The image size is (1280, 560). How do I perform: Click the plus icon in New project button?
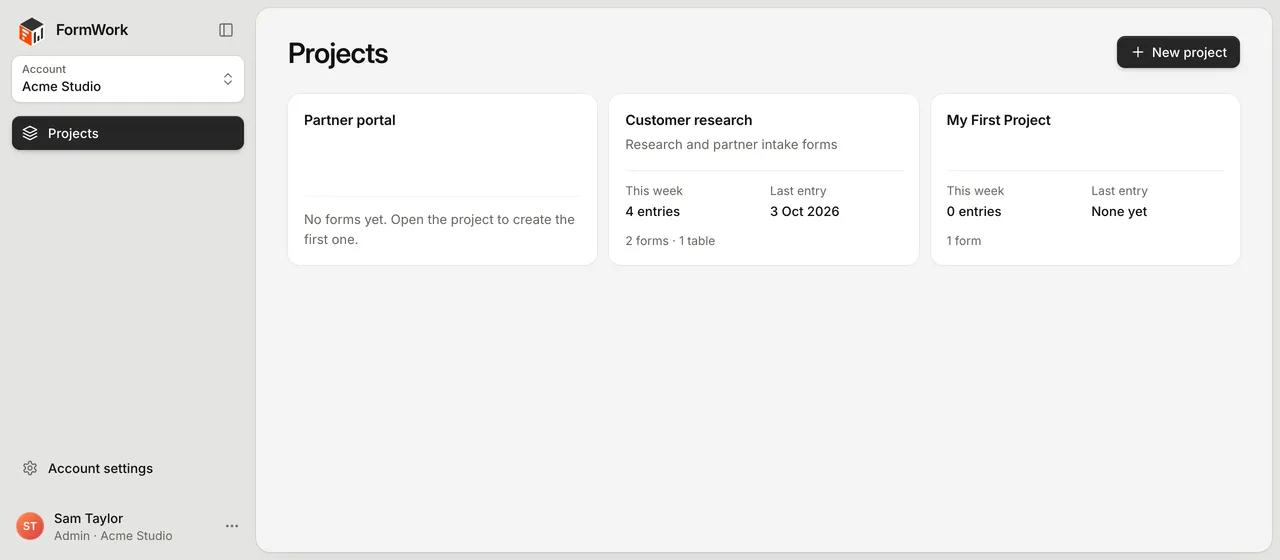[1137, 52]
